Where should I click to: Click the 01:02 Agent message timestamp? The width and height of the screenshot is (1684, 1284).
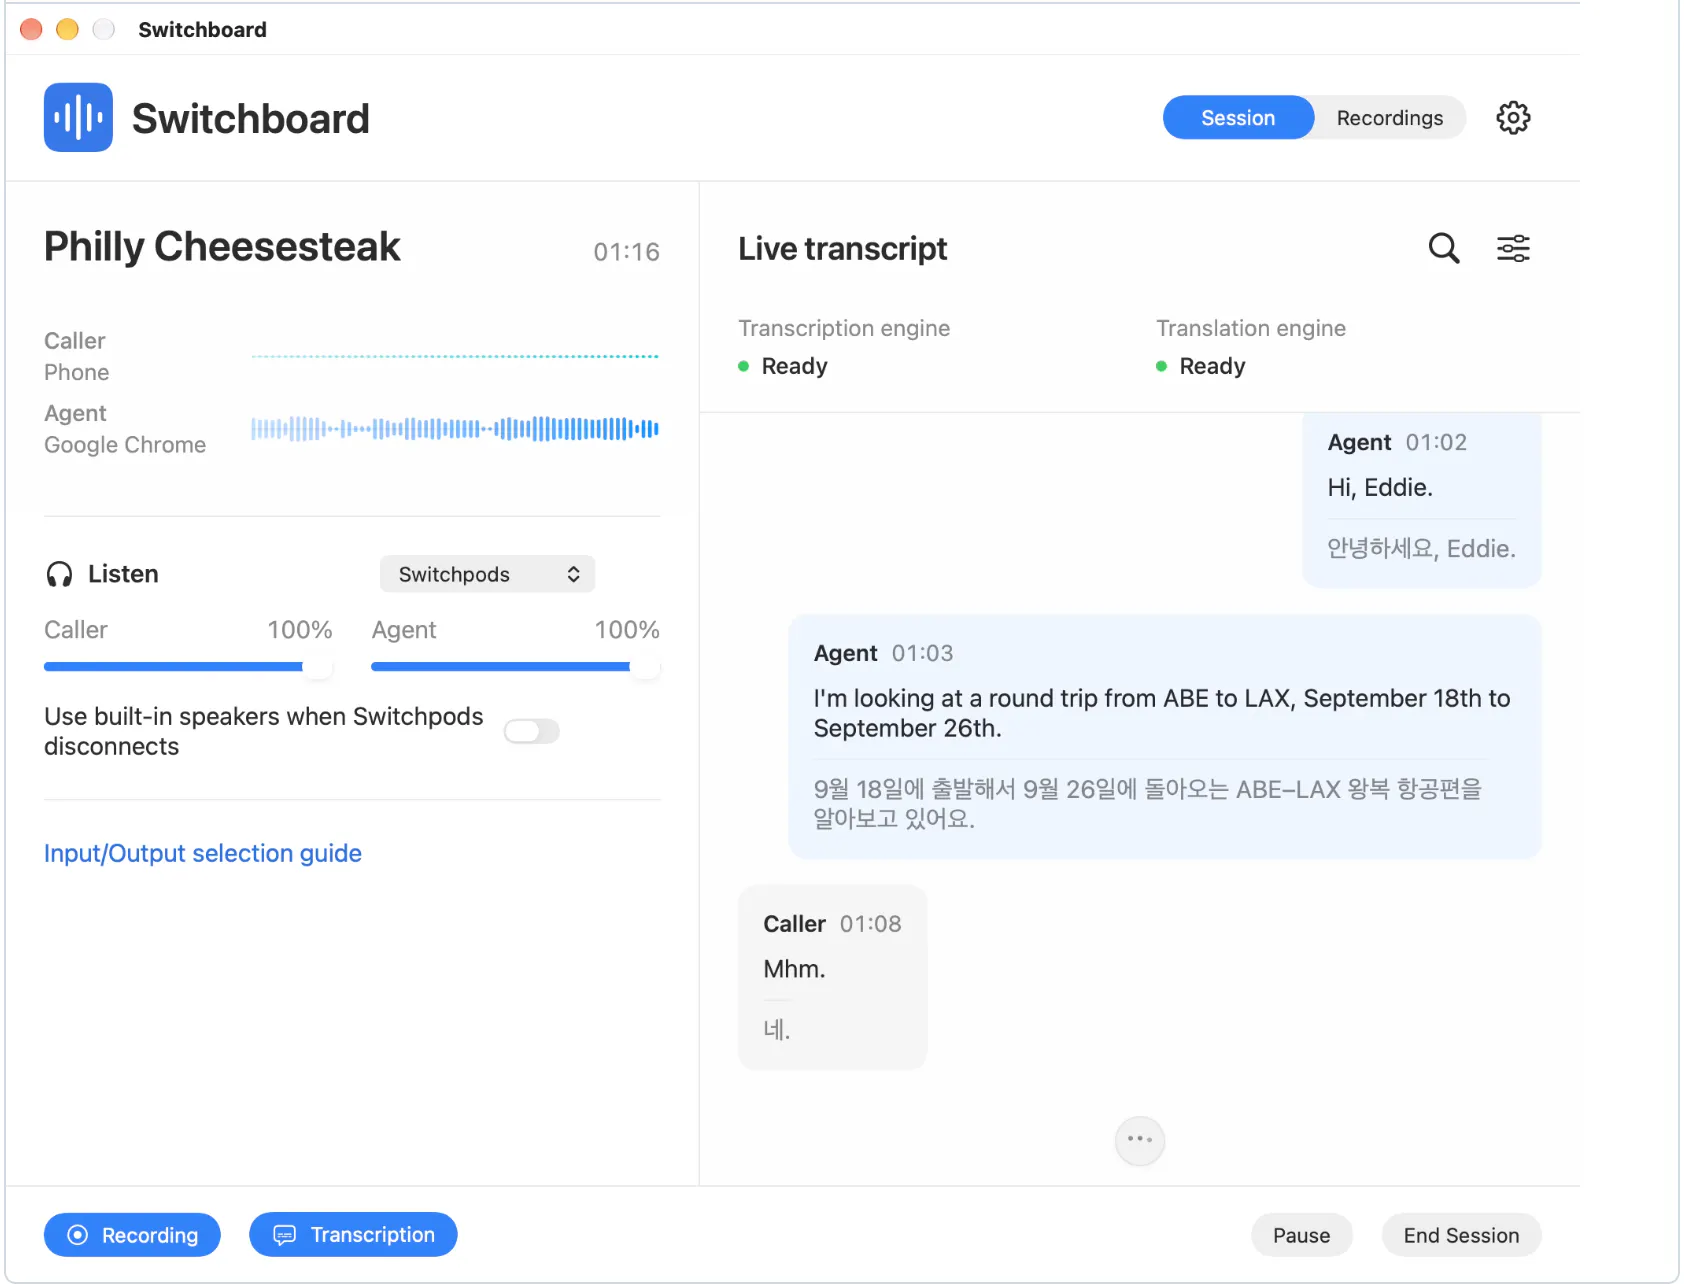1436,442
